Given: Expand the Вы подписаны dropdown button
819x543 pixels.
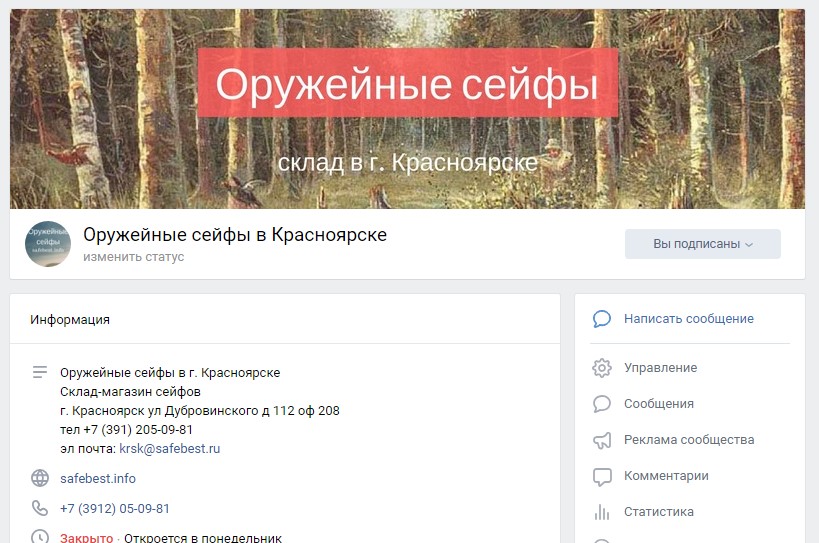Looking at the screenshot, I should [703, 244].
